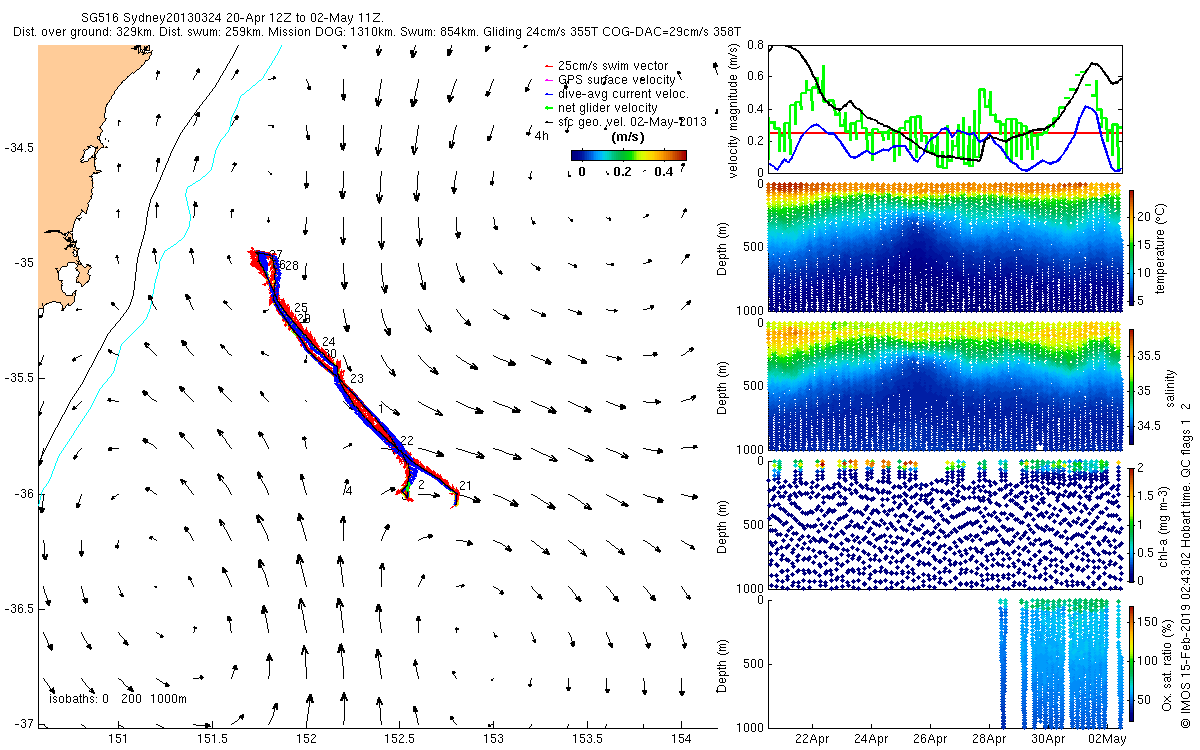
Task: Click the oxygen saturation depth-section plot
Action: tap(945, 666)
